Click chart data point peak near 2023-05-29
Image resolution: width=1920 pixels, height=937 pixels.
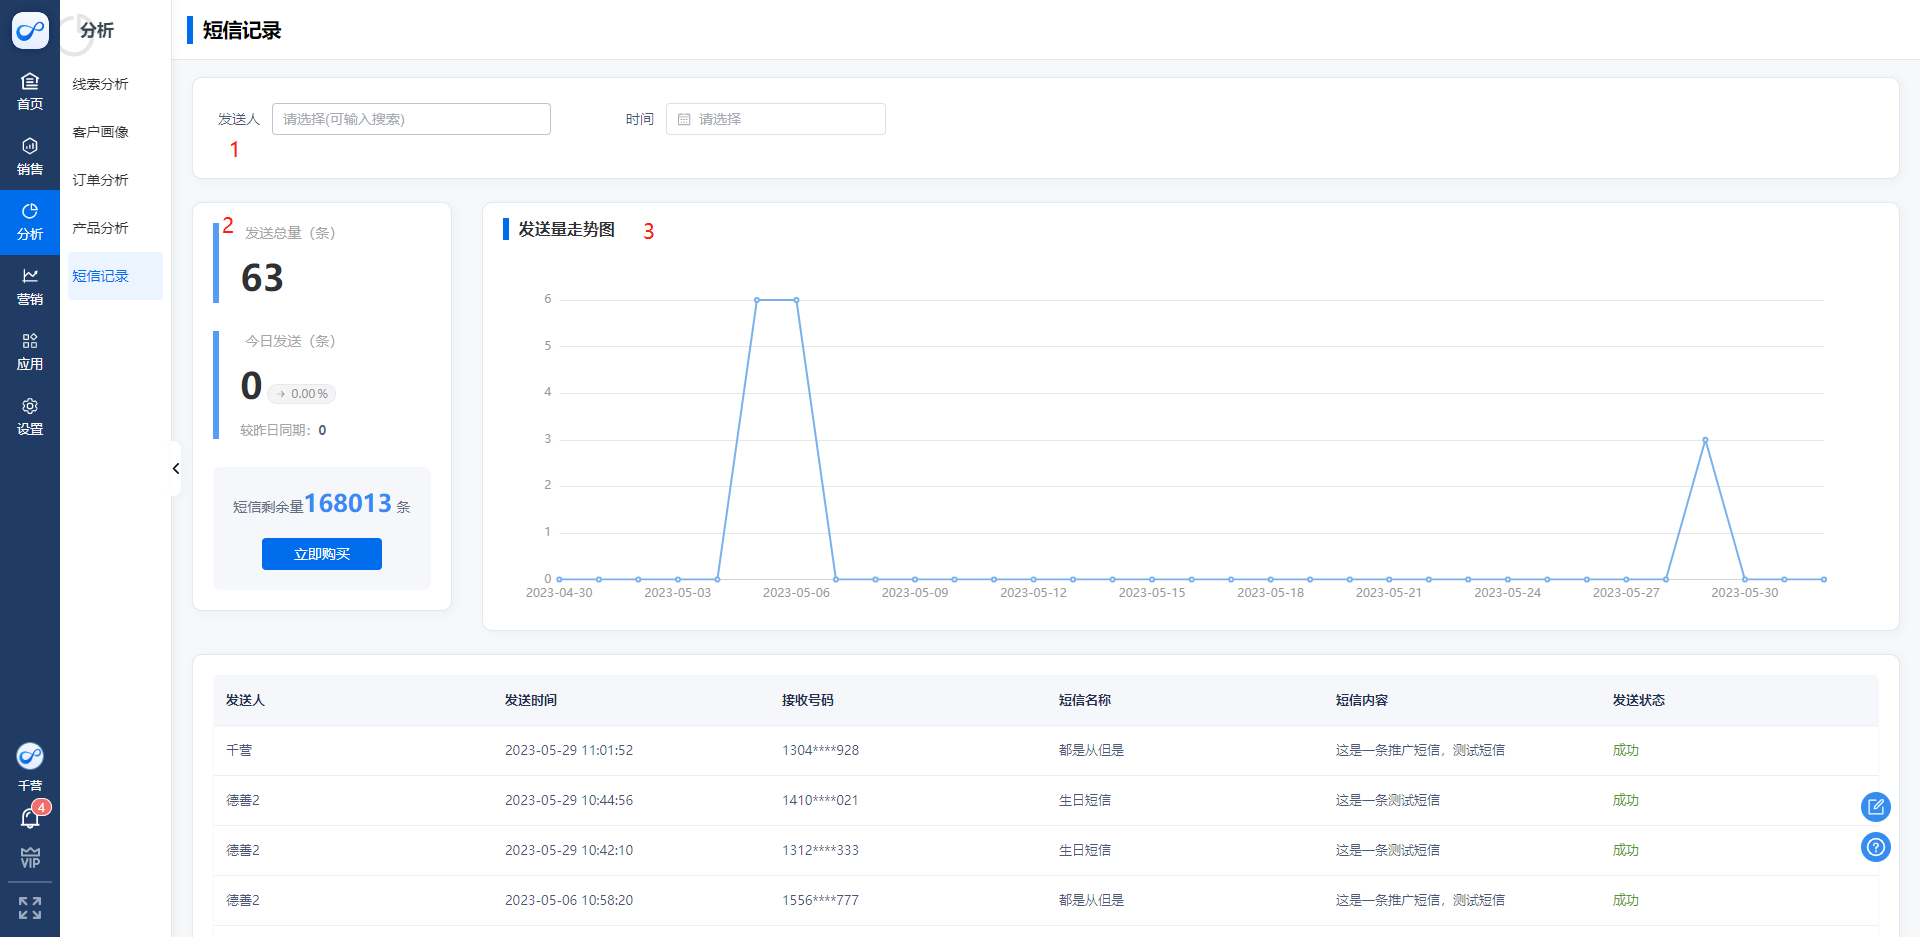coord(1705,440)
